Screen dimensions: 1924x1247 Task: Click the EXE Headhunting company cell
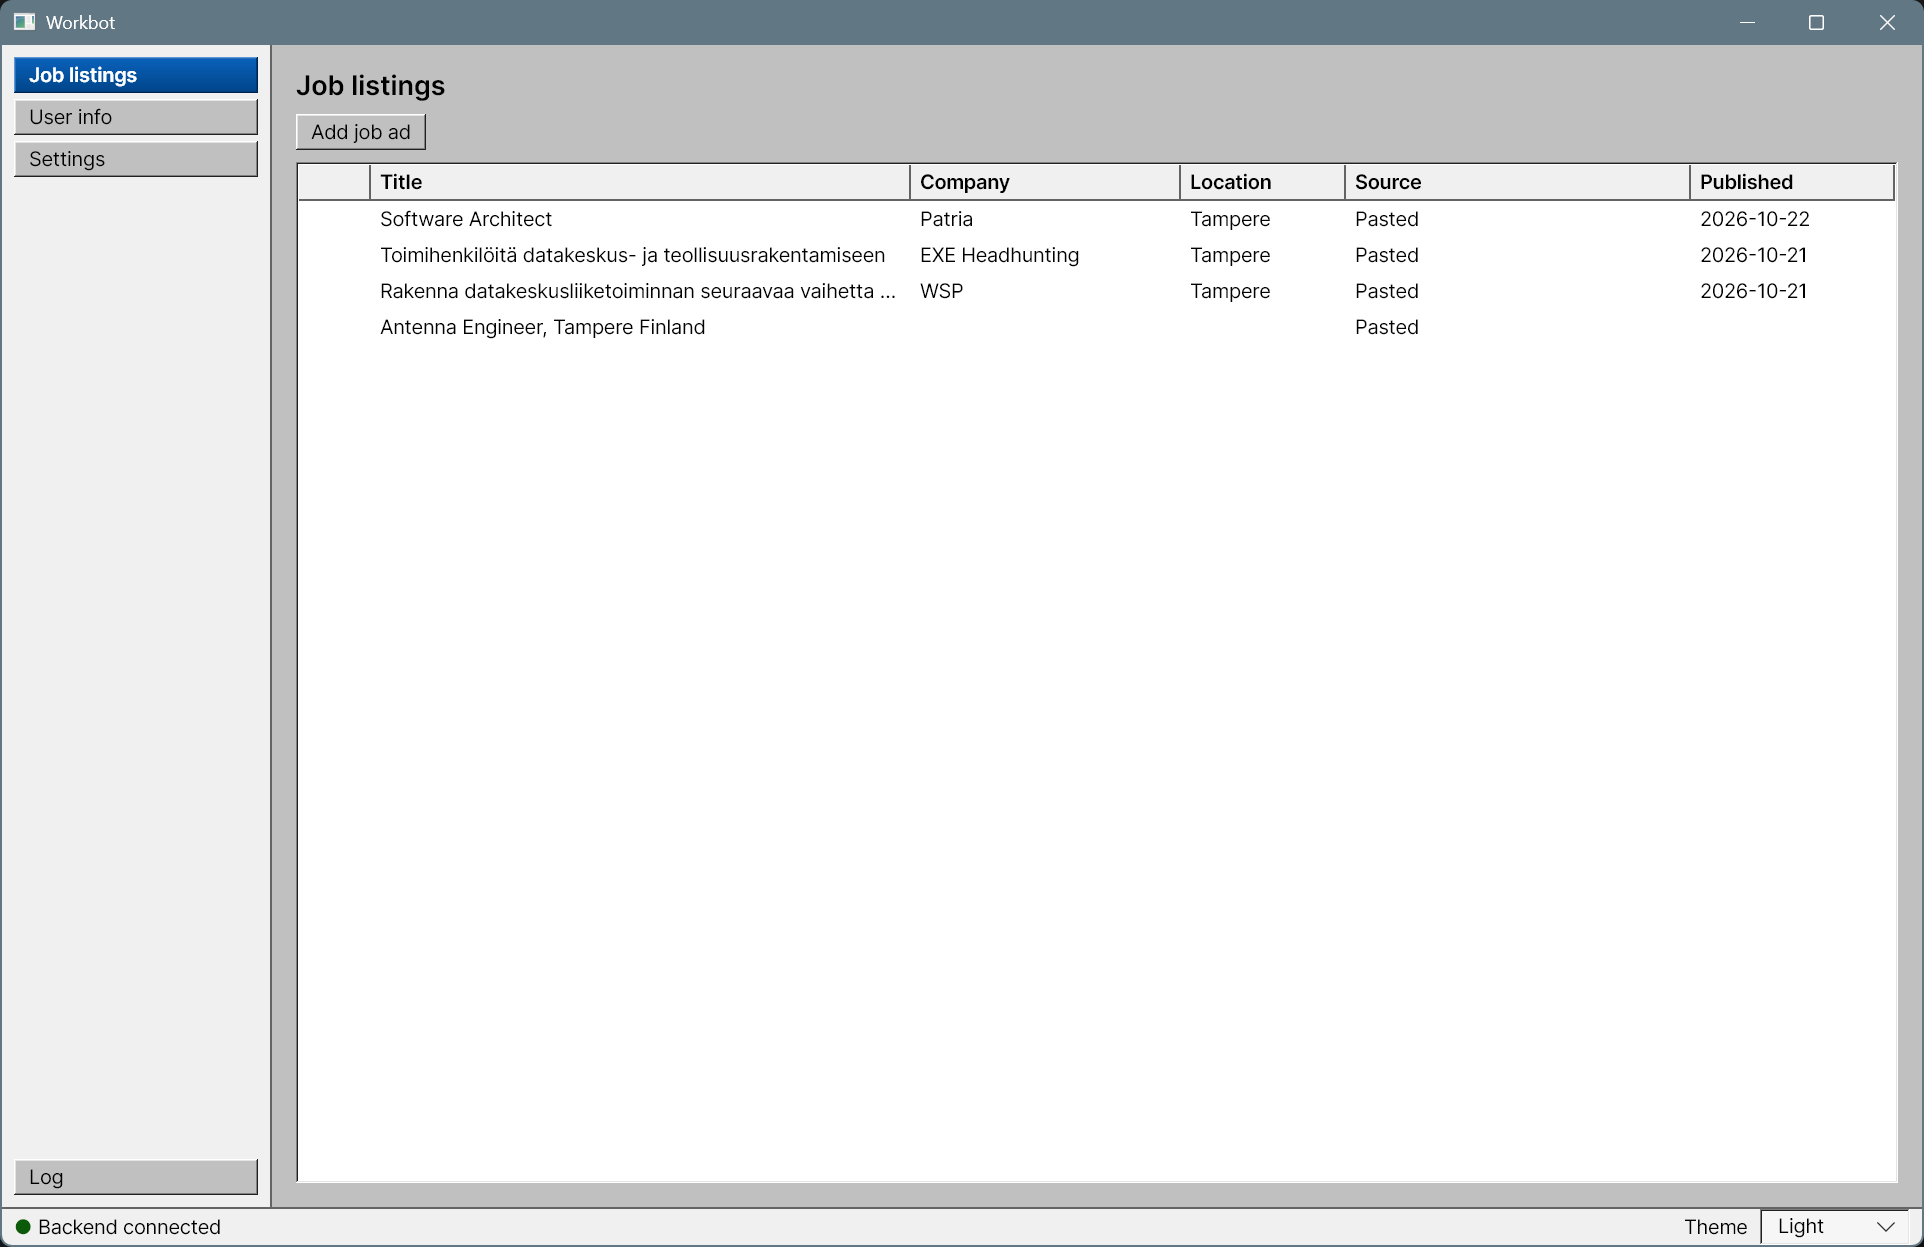(x=999, y=255)
